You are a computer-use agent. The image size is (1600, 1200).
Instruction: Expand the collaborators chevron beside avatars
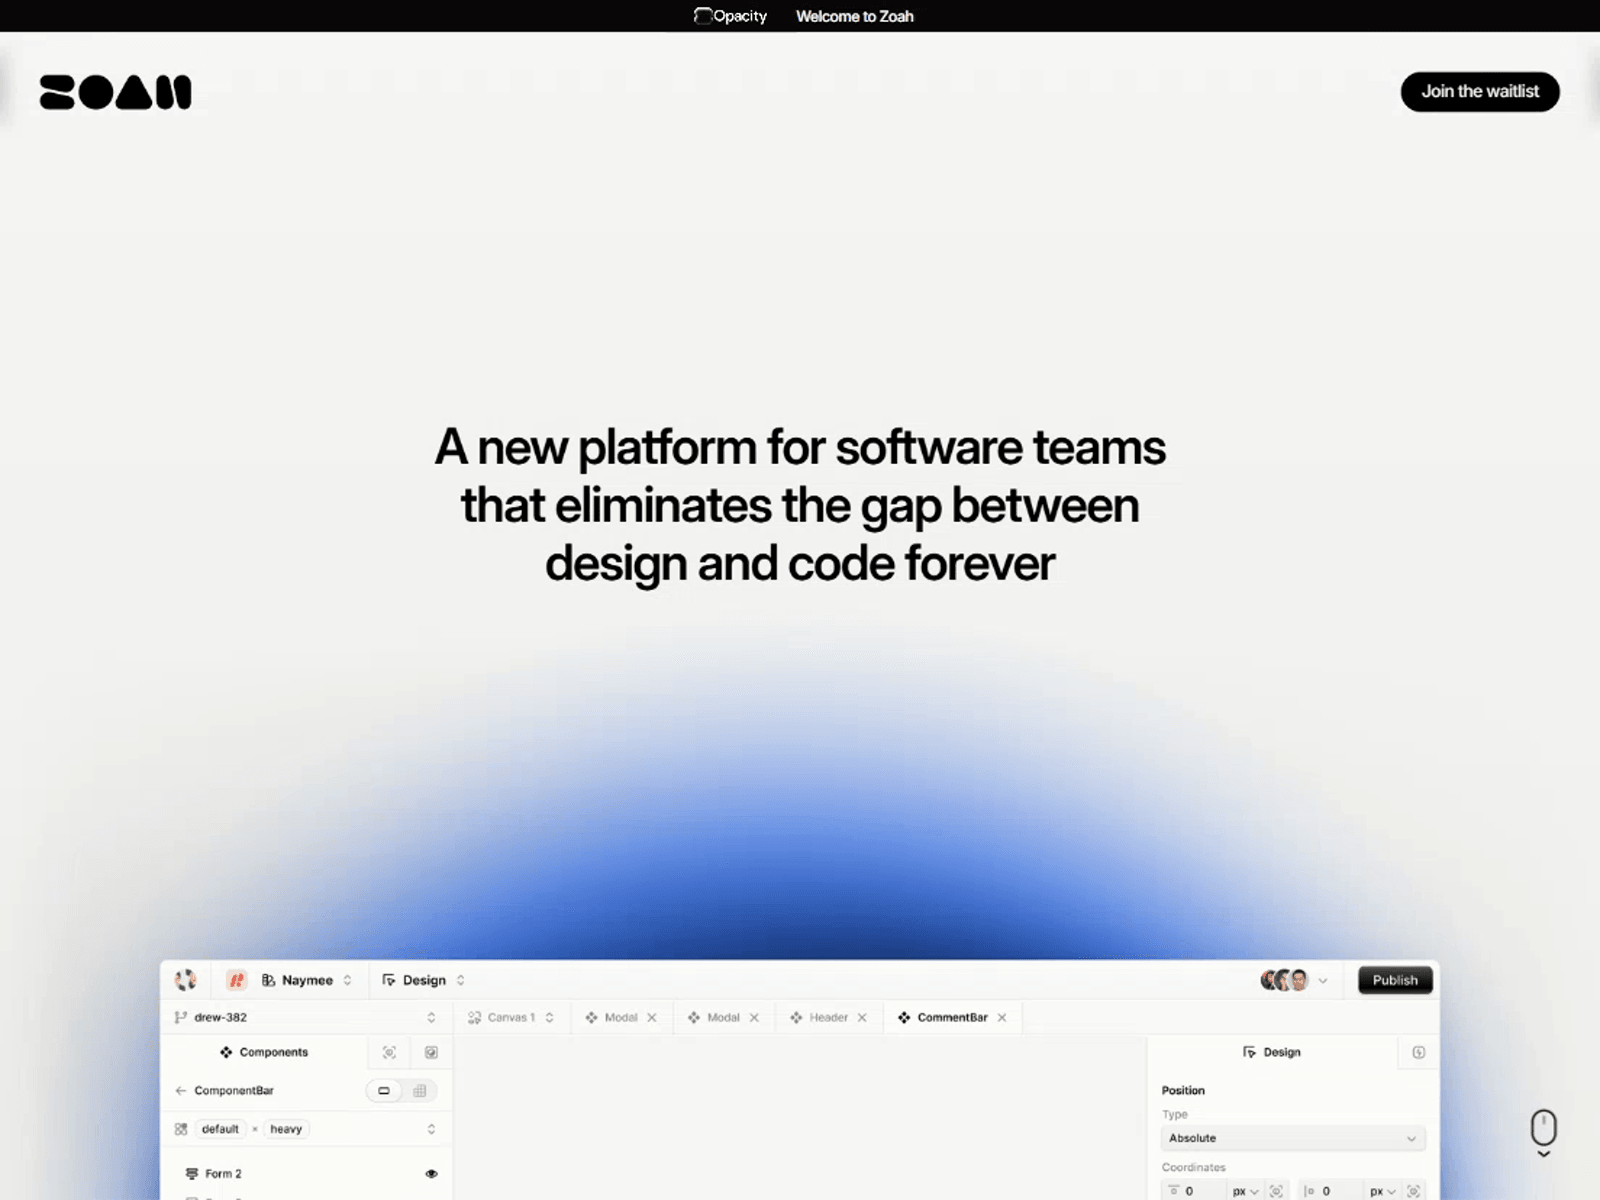point(1323,981)
